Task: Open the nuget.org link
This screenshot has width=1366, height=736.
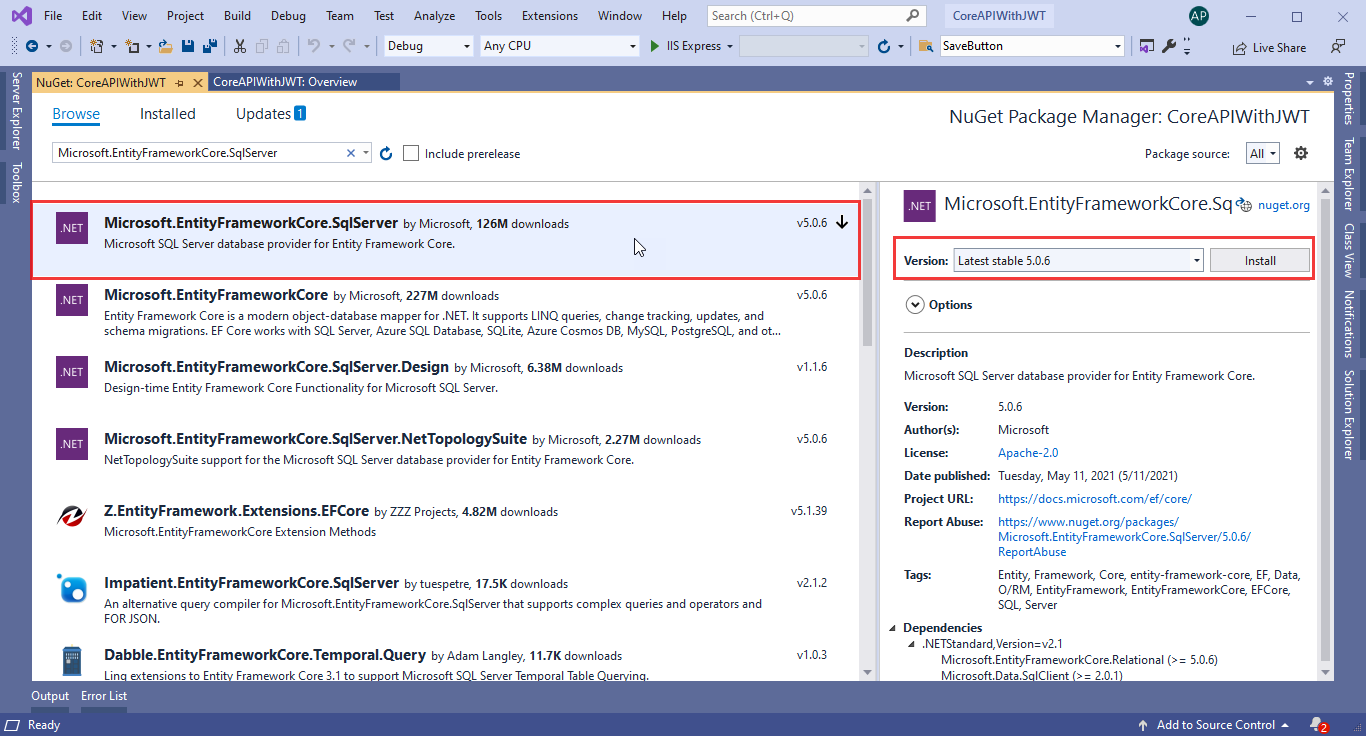Action: tap(1283, 205)
